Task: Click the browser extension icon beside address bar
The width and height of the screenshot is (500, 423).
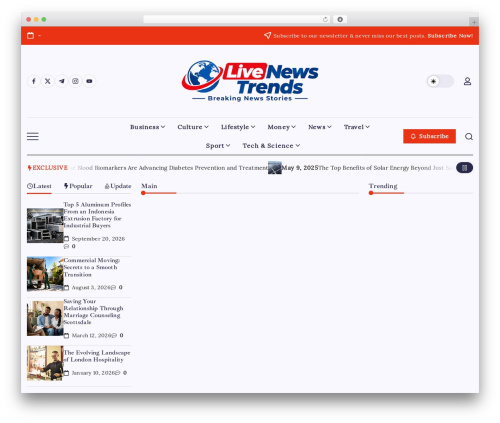Action: coord(340,20)
